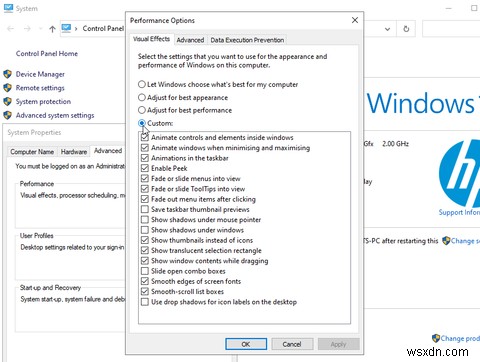Viewport: 480px width, 362px height.
Task: Click the Remote settings shield icon
Action: pos(7,88)
